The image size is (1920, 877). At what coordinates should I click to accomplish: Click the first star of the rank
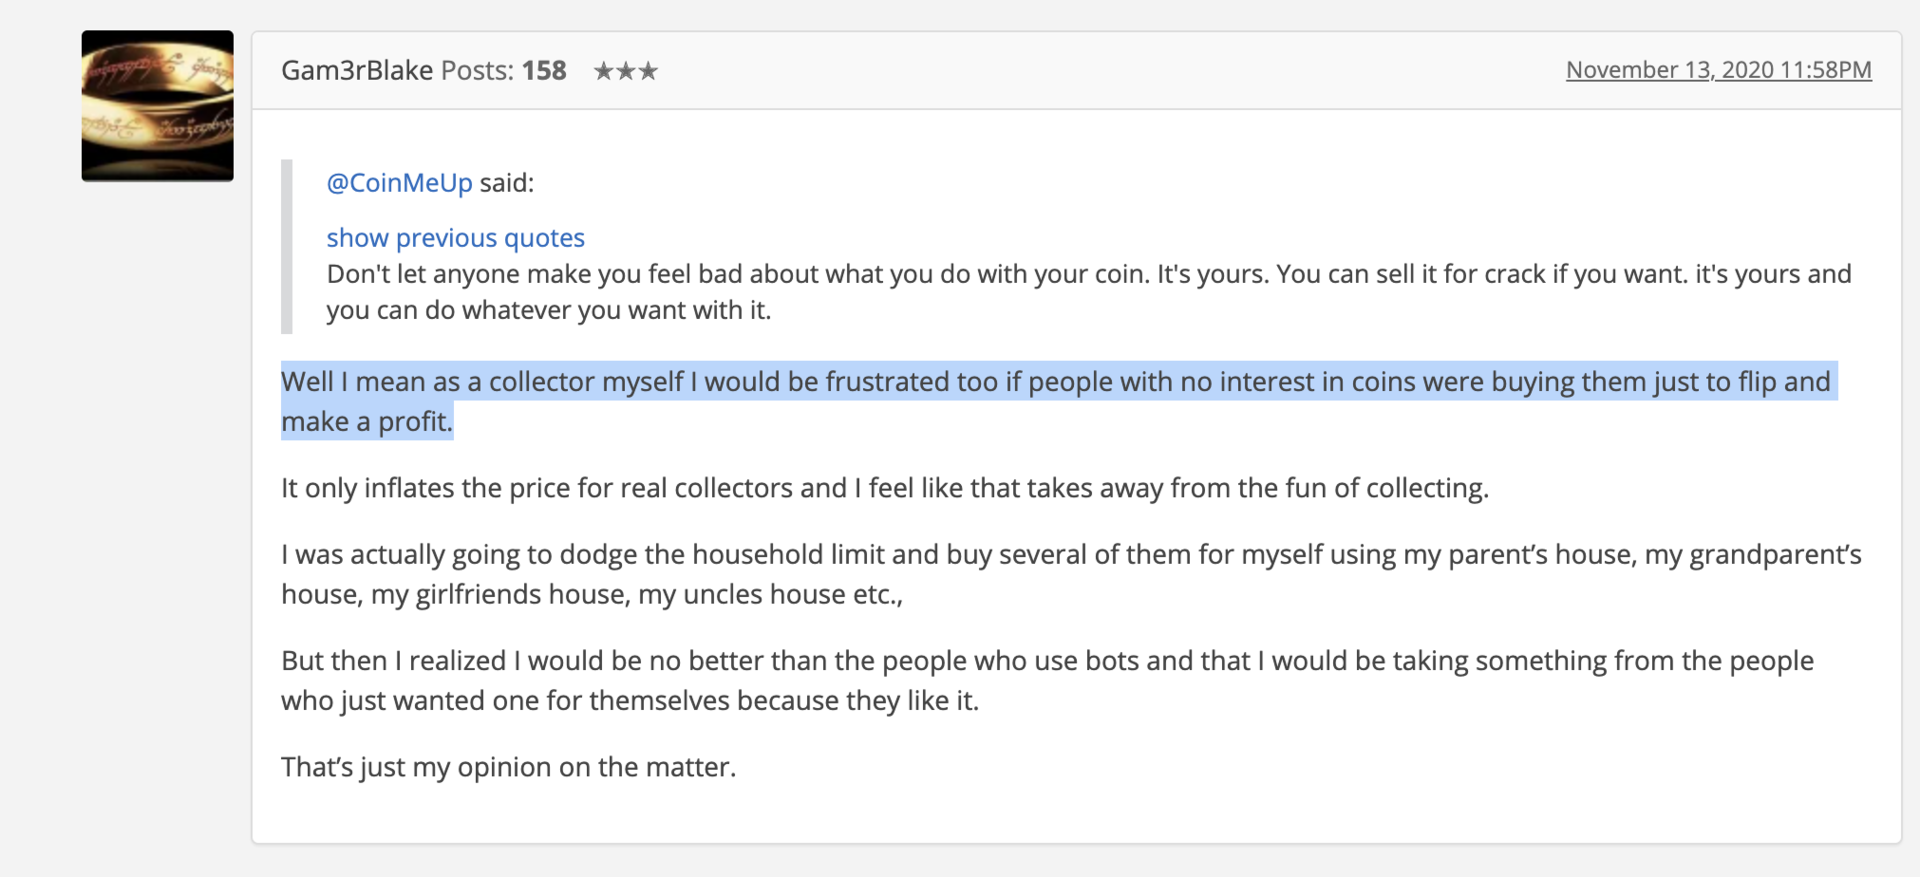(604, 71)
